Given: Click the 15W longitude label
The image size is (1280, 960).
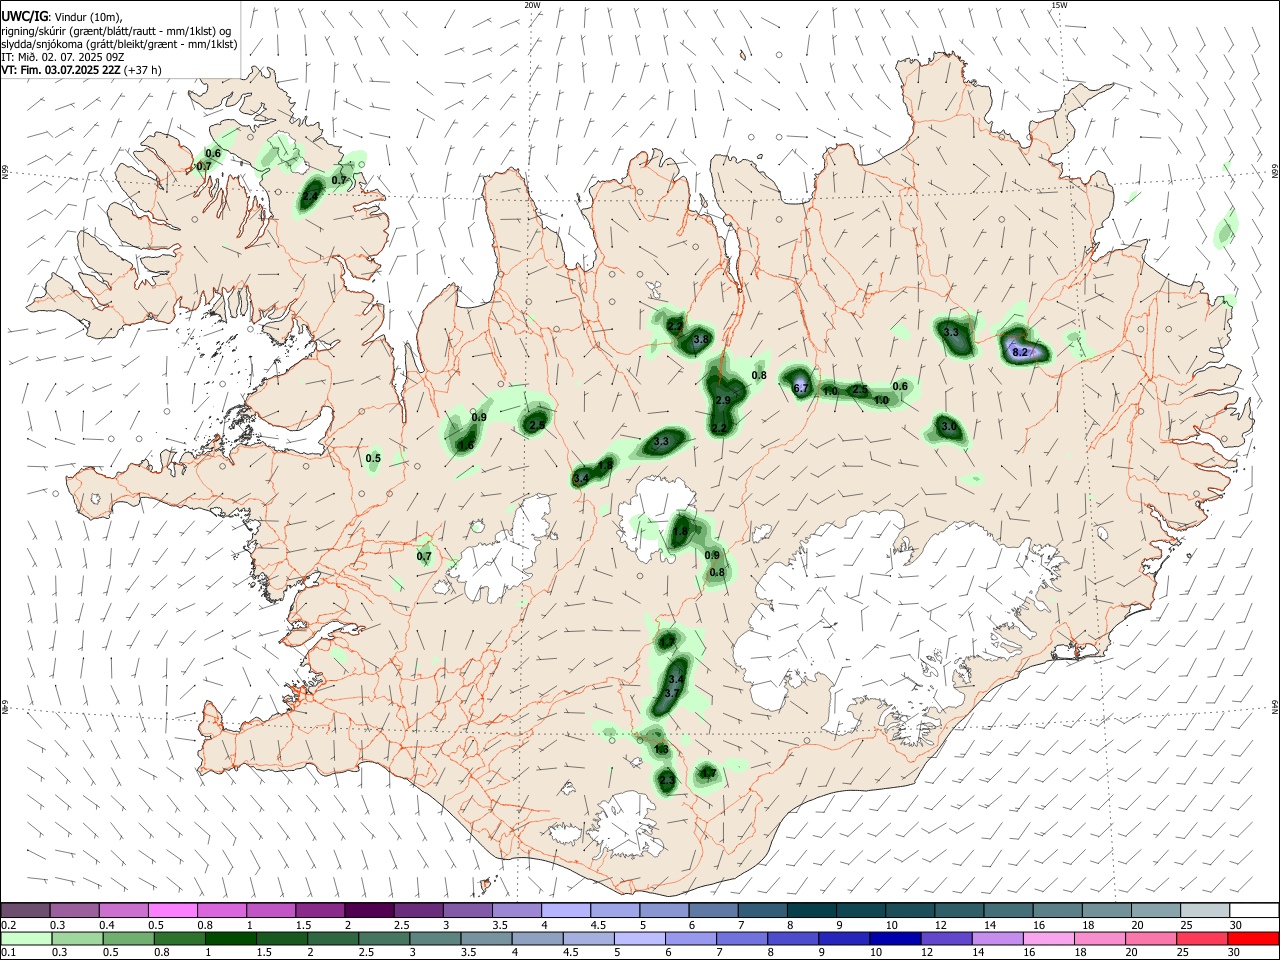Looking at the screenshot, I should (x=1059, y=5).
